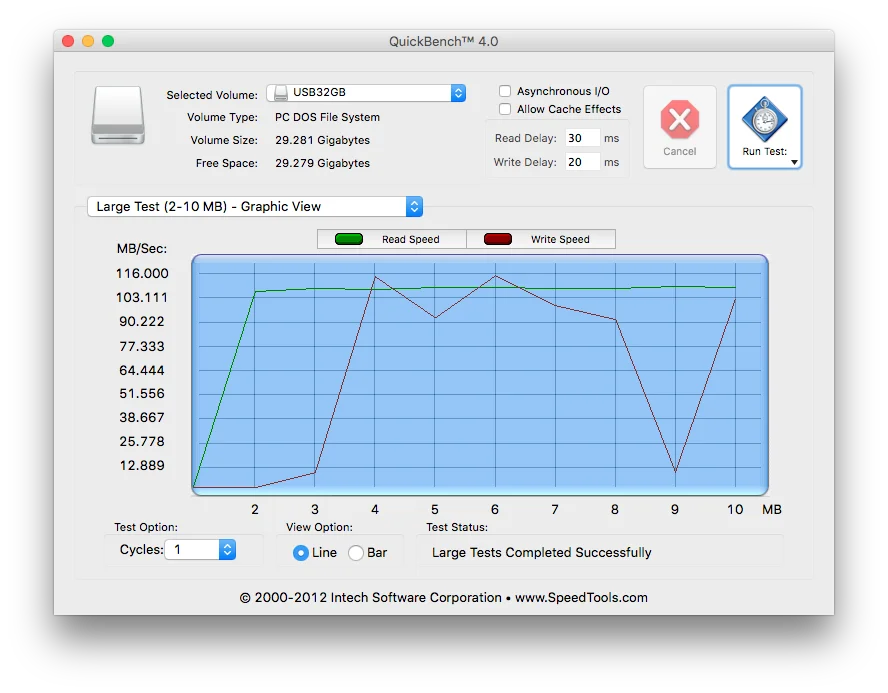Click the red Write Speed swatch

coord(498,239)
